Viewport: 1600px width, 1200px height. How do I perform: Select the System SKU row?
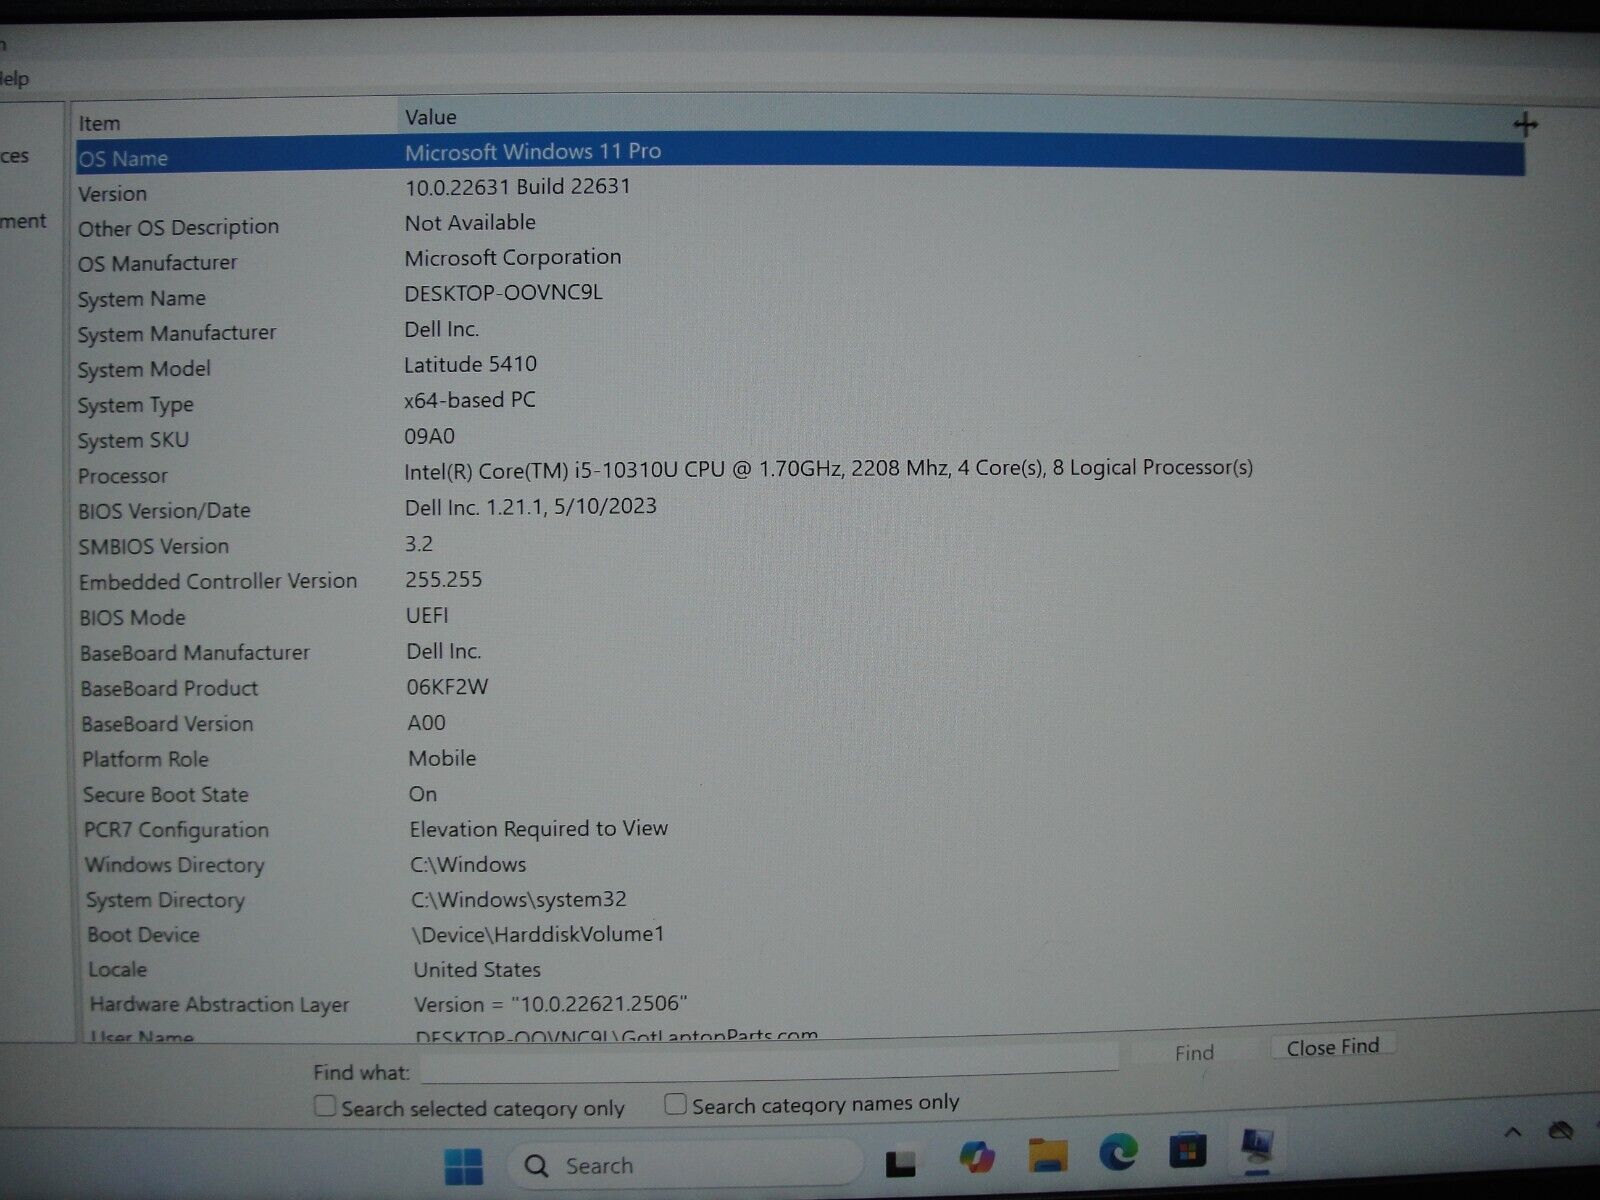click(800, 438)
